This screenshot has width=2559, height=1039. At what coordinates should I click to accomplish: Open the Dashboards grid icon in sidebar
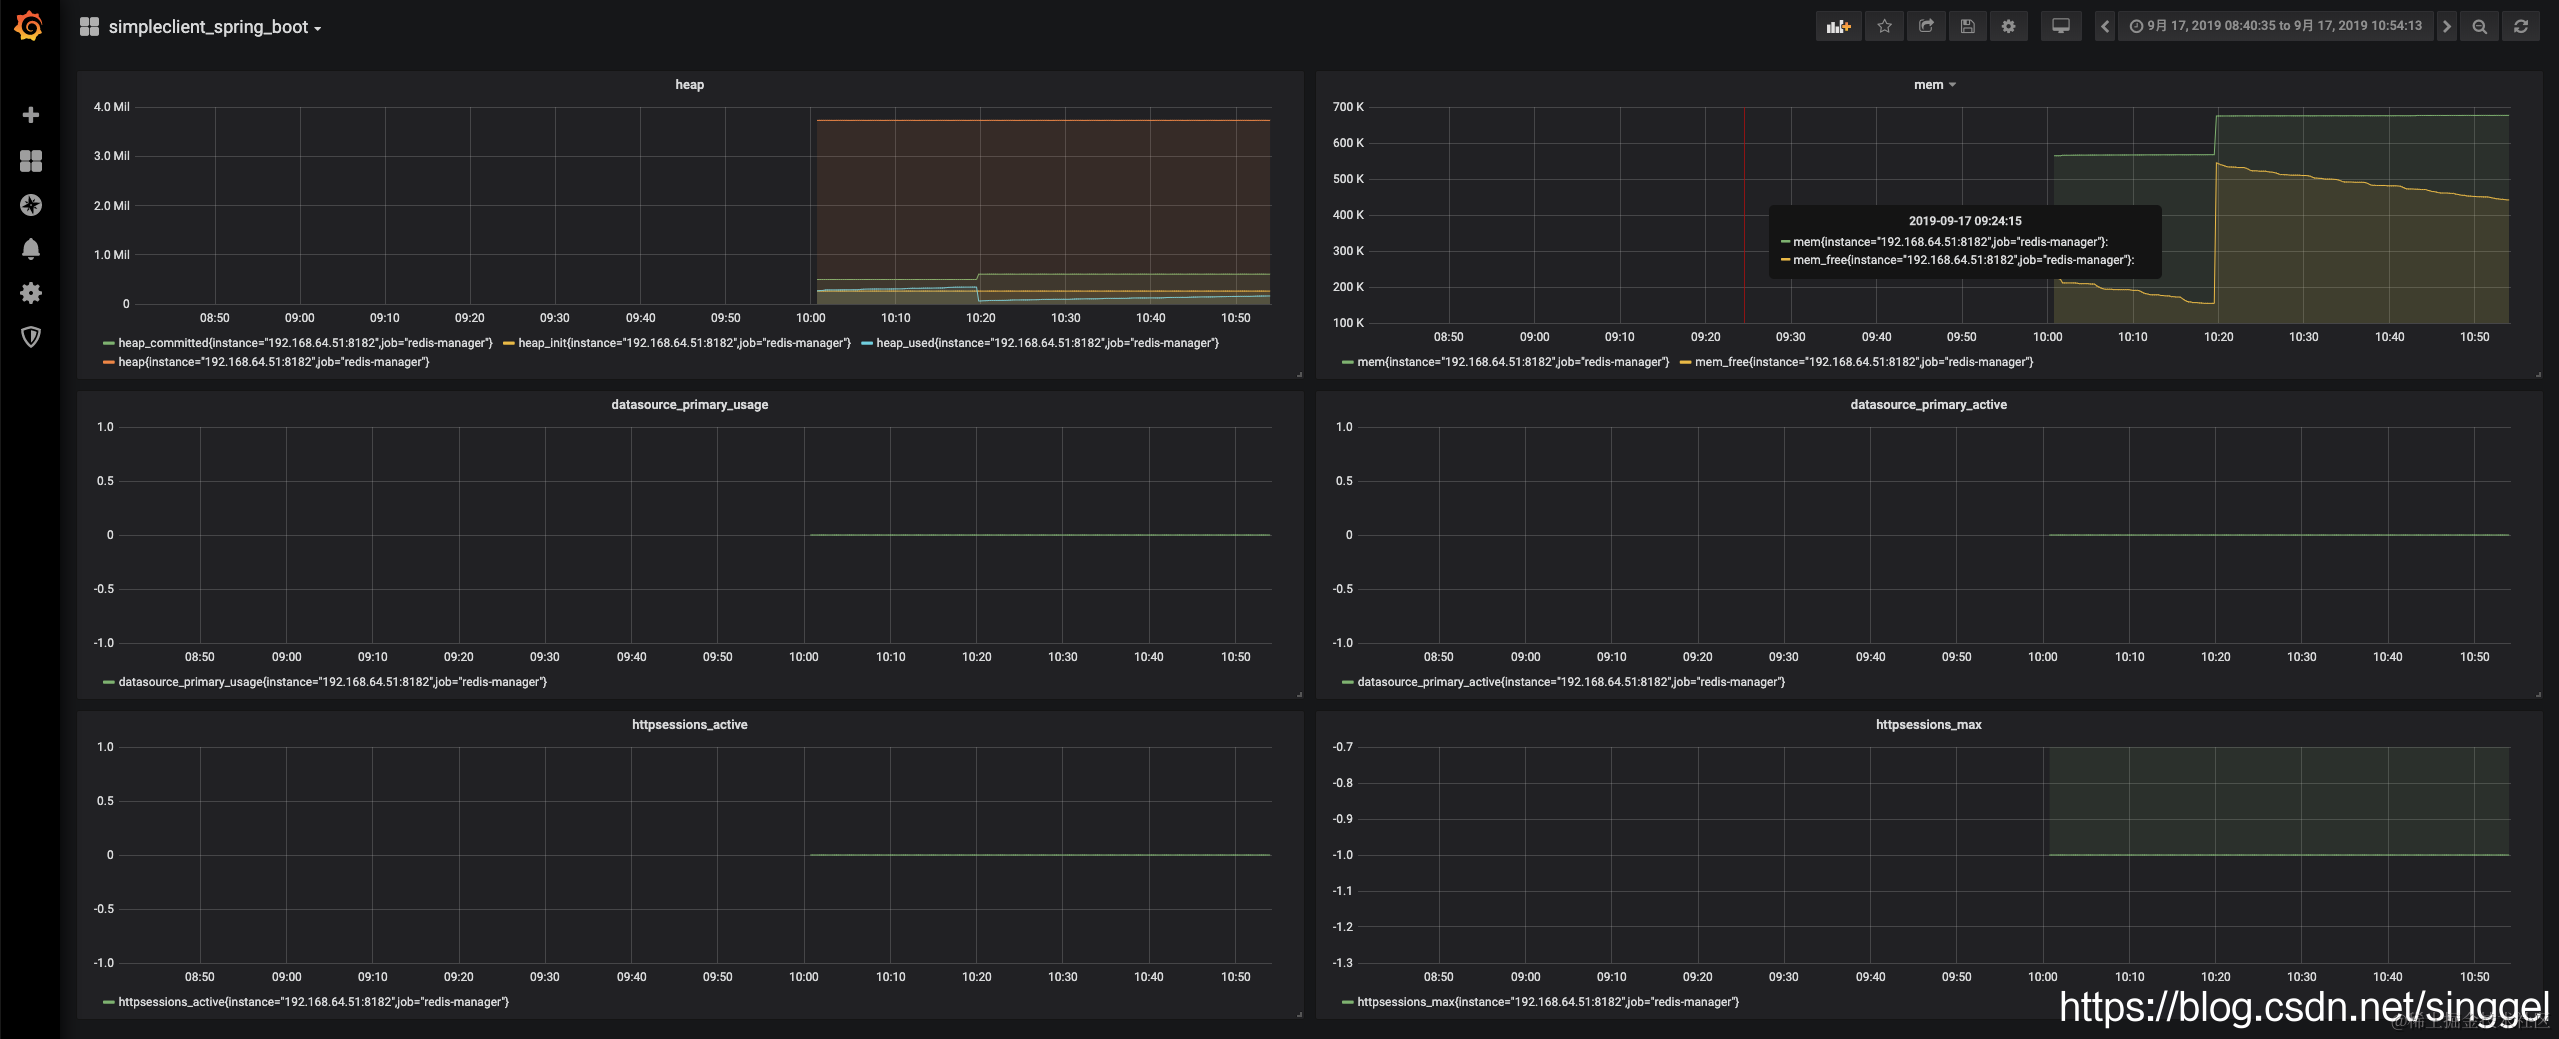pos(31,160)
